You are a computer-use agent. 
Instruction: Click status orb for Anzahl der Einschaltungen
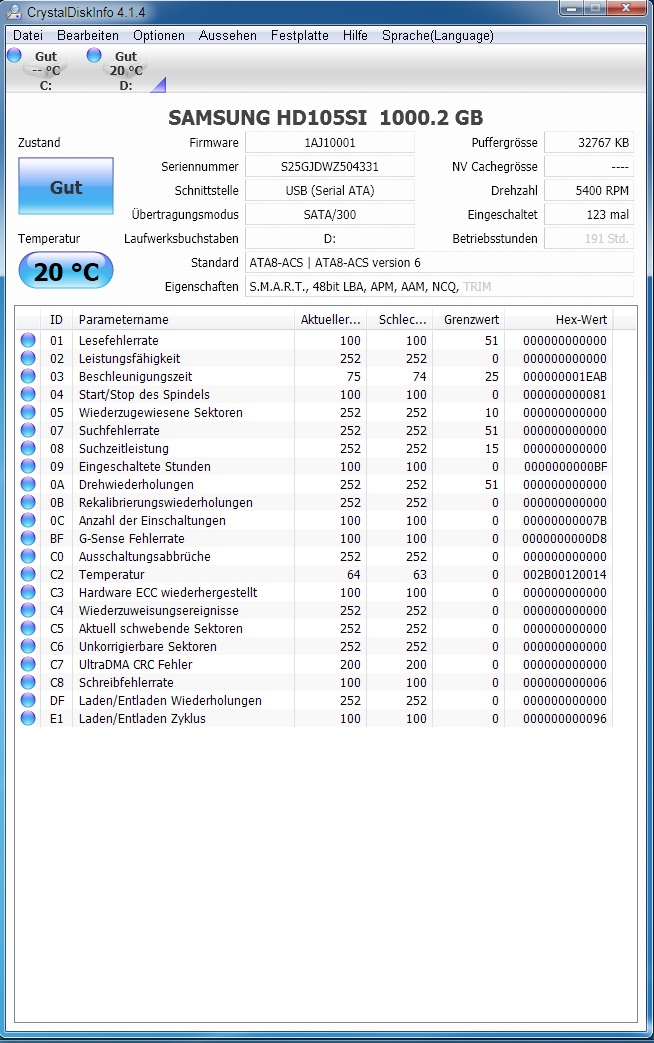click(x=28, y=520)
